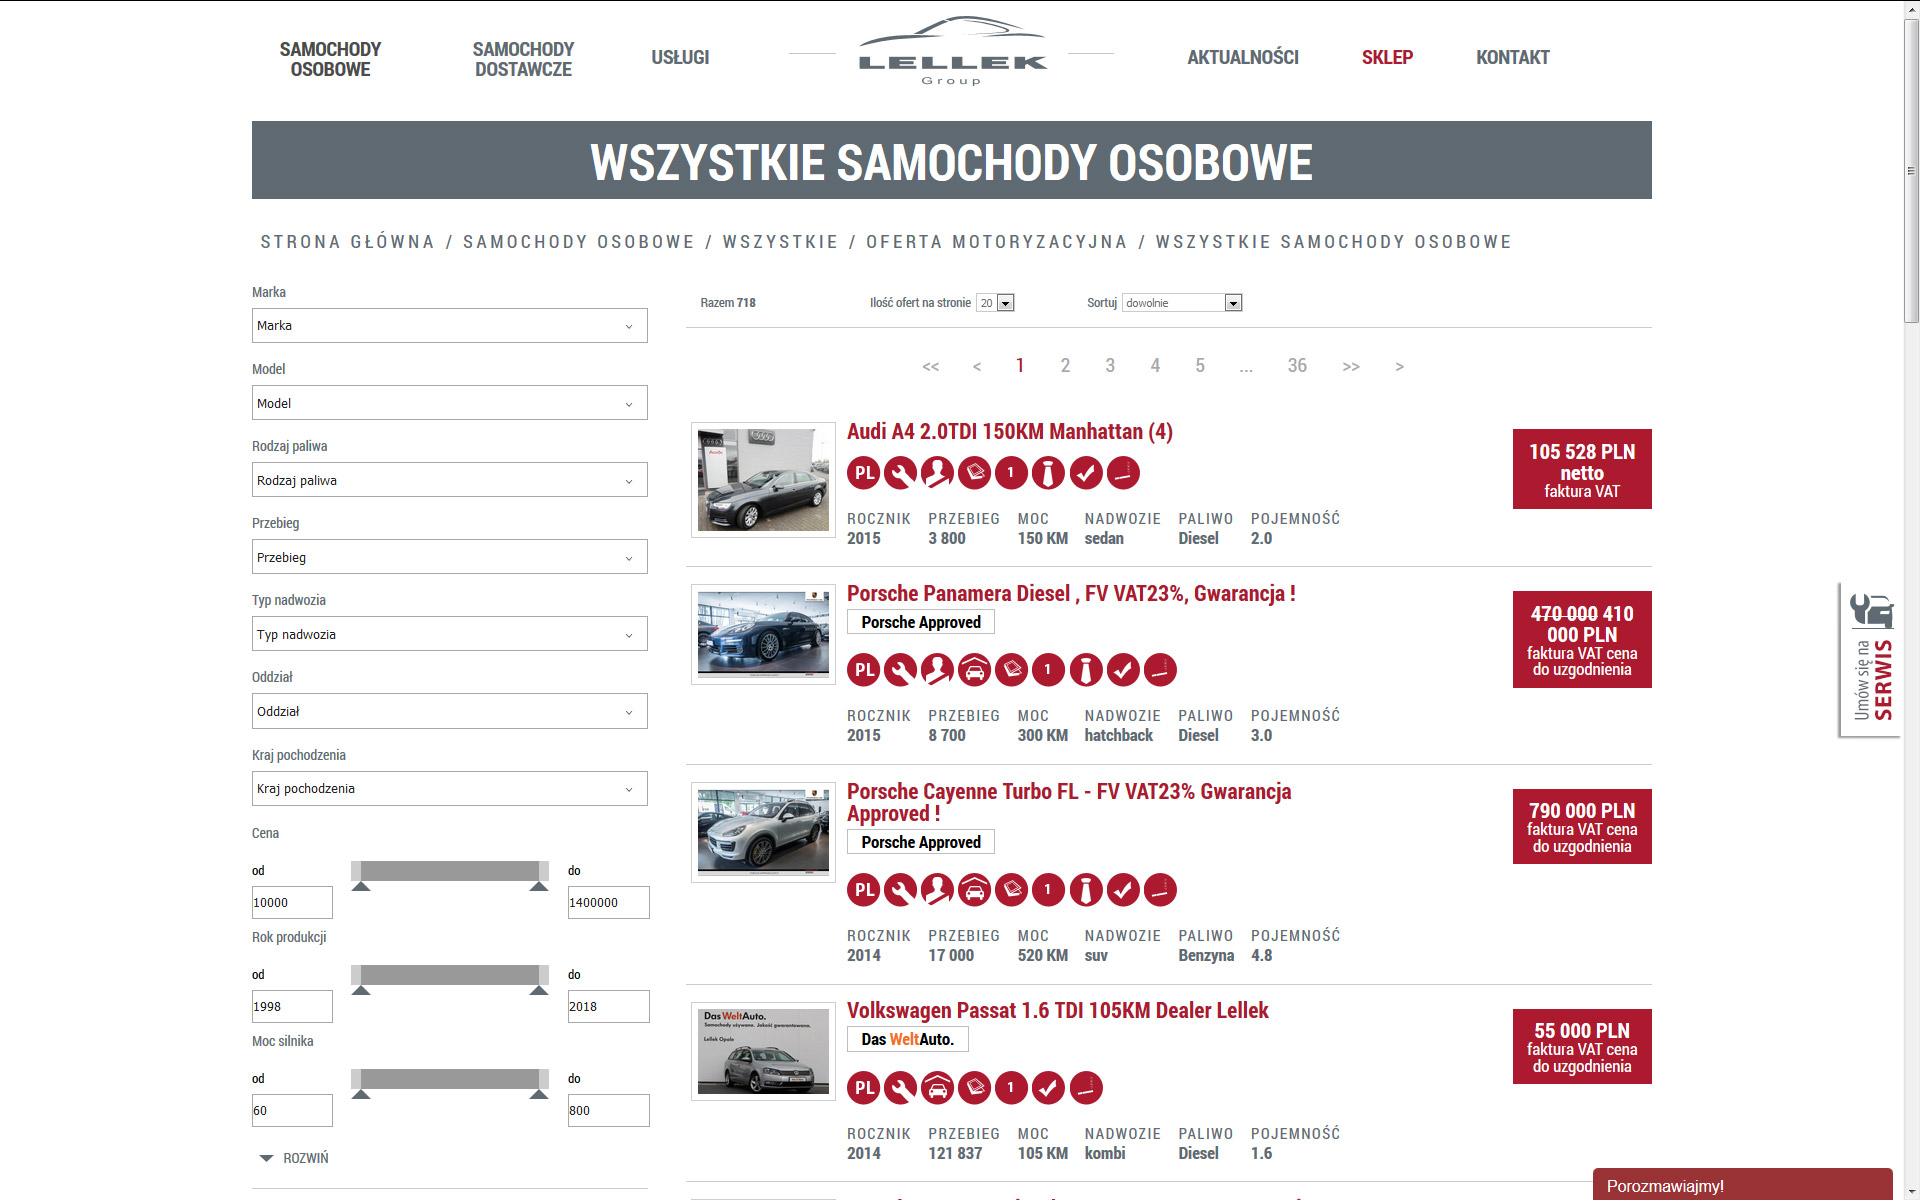
Task: Click the garaged car icon on Volkswagen Passat
Action: coord(937,1088)
